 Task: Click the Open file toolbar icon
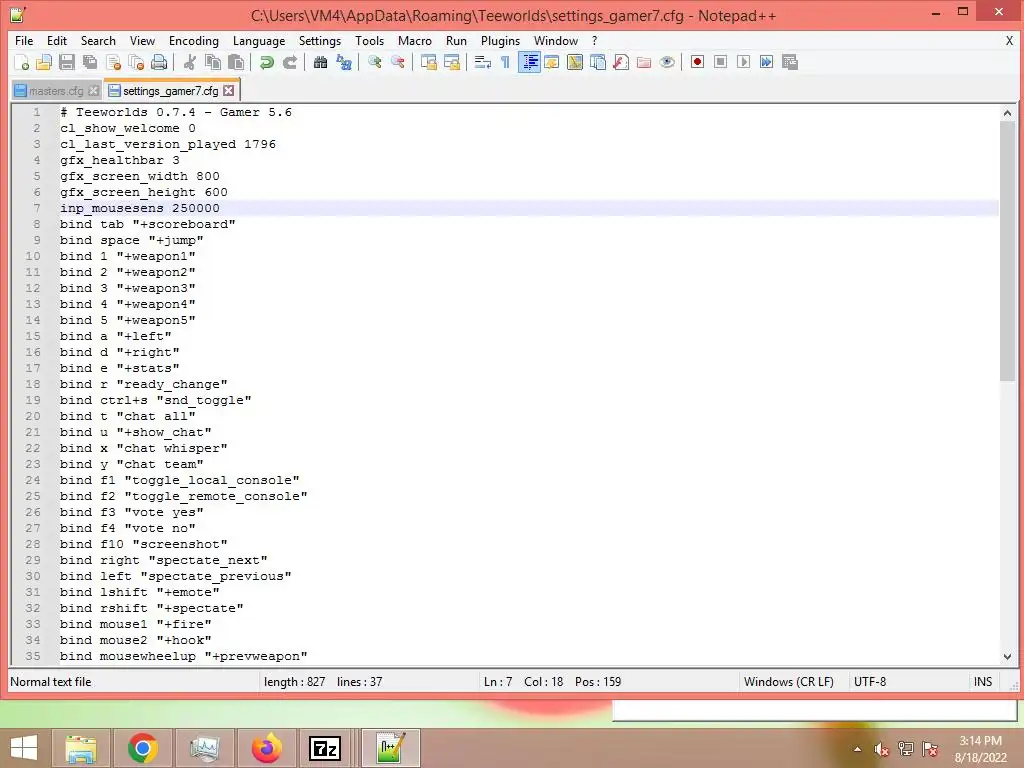(44, 62)
